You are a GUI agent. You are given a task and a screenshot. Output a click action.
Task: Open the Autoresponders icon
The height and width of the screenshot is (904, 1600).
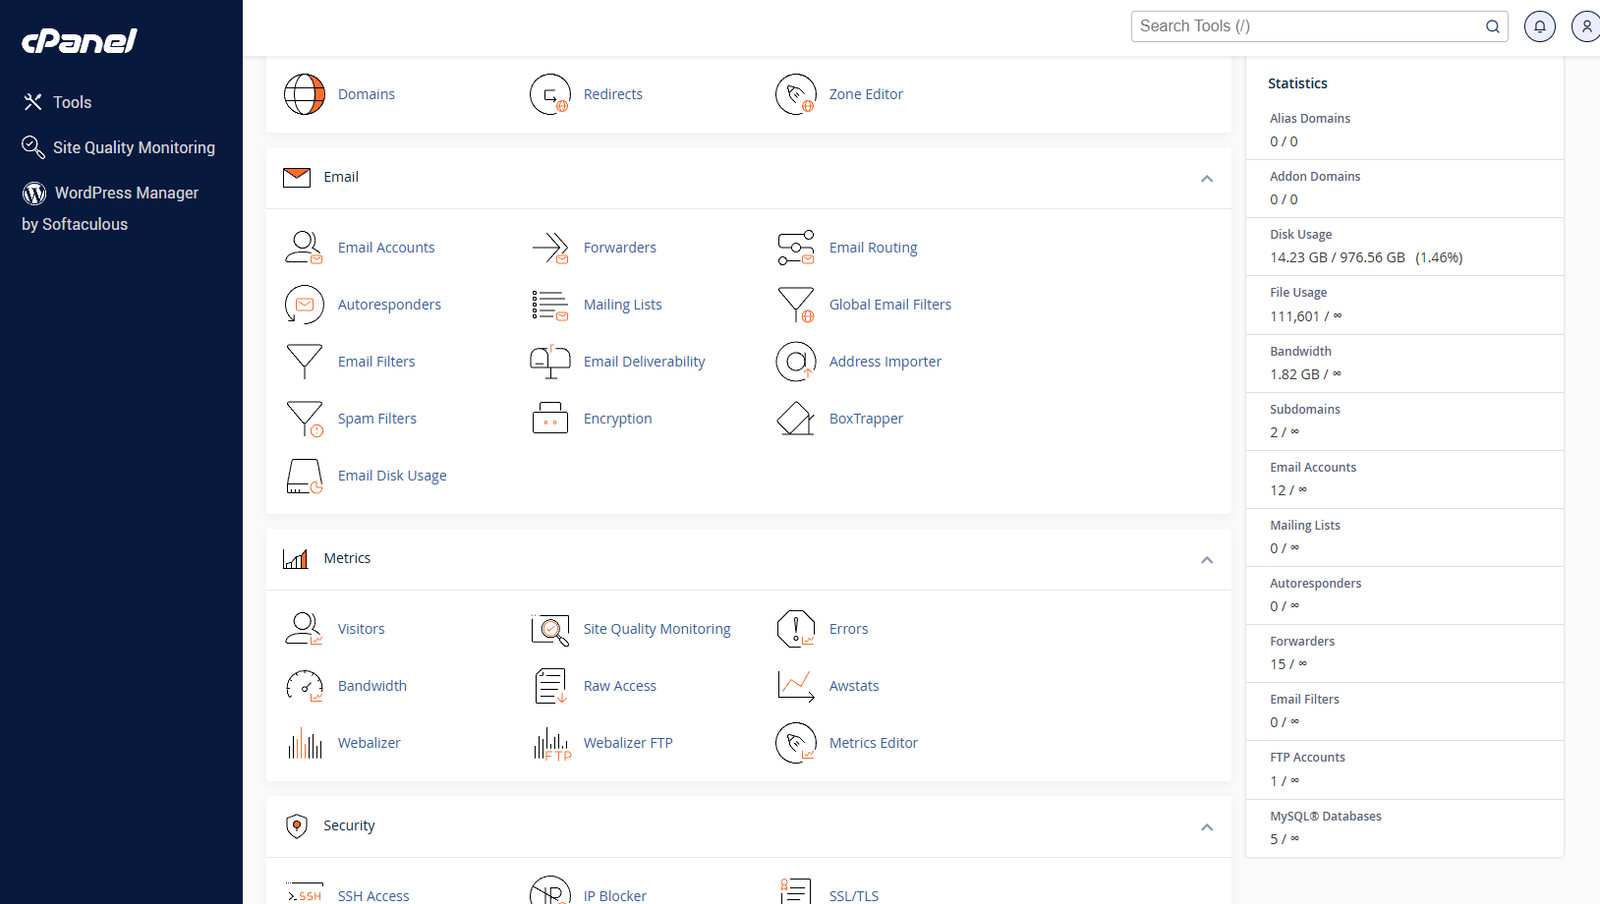coord(304,305)
